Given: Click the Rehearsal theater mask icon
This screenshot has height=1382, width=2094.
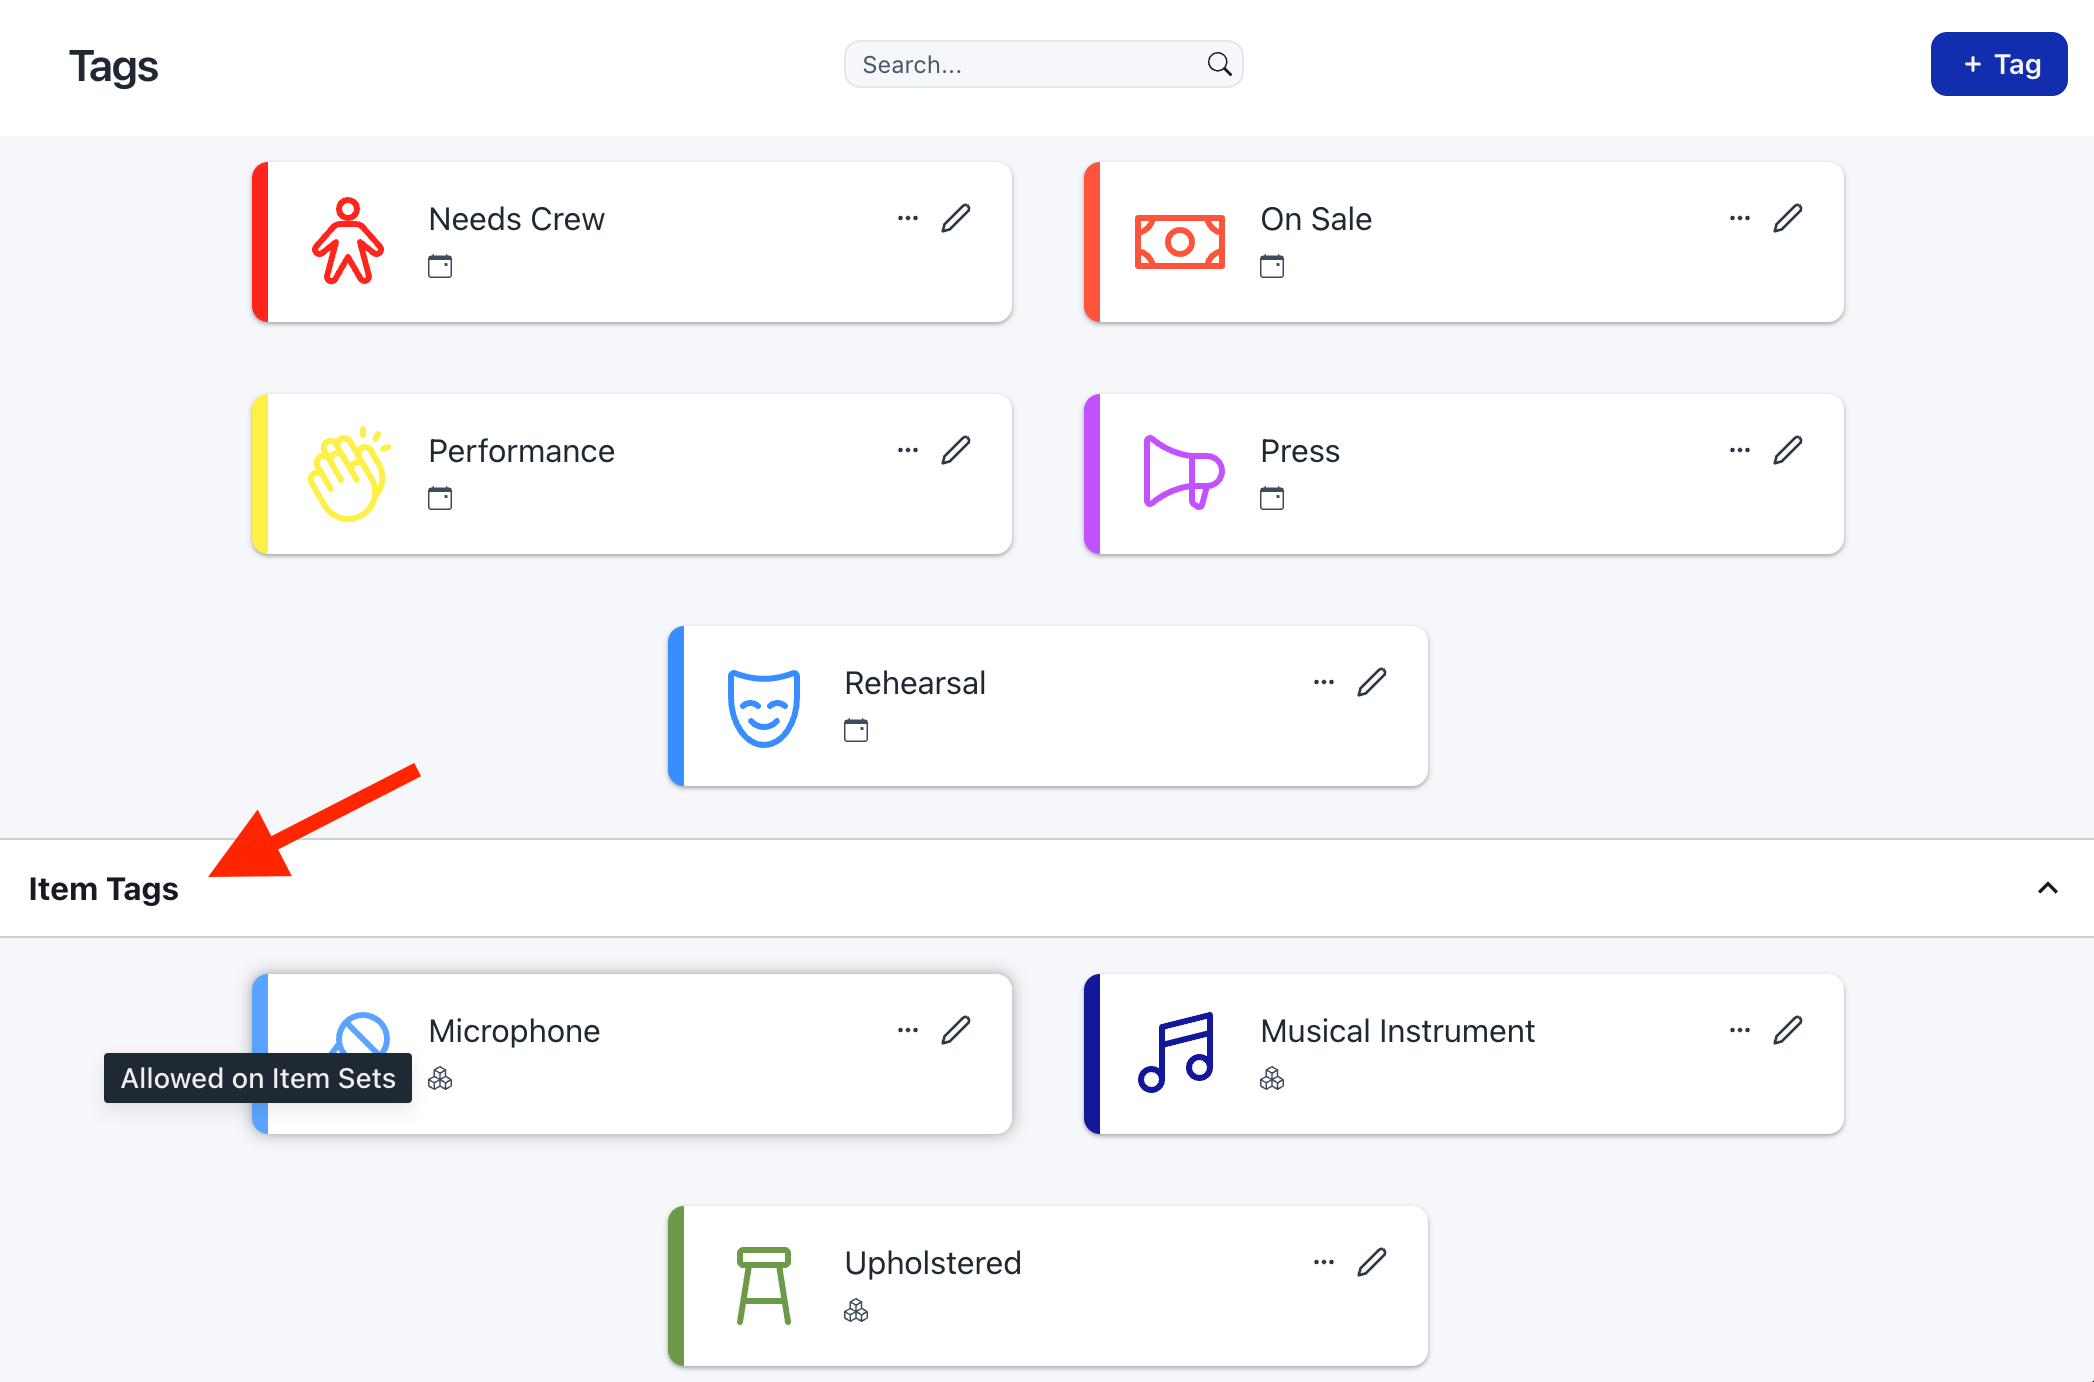Looking at the screenshot, I should (x=764, y=708).
